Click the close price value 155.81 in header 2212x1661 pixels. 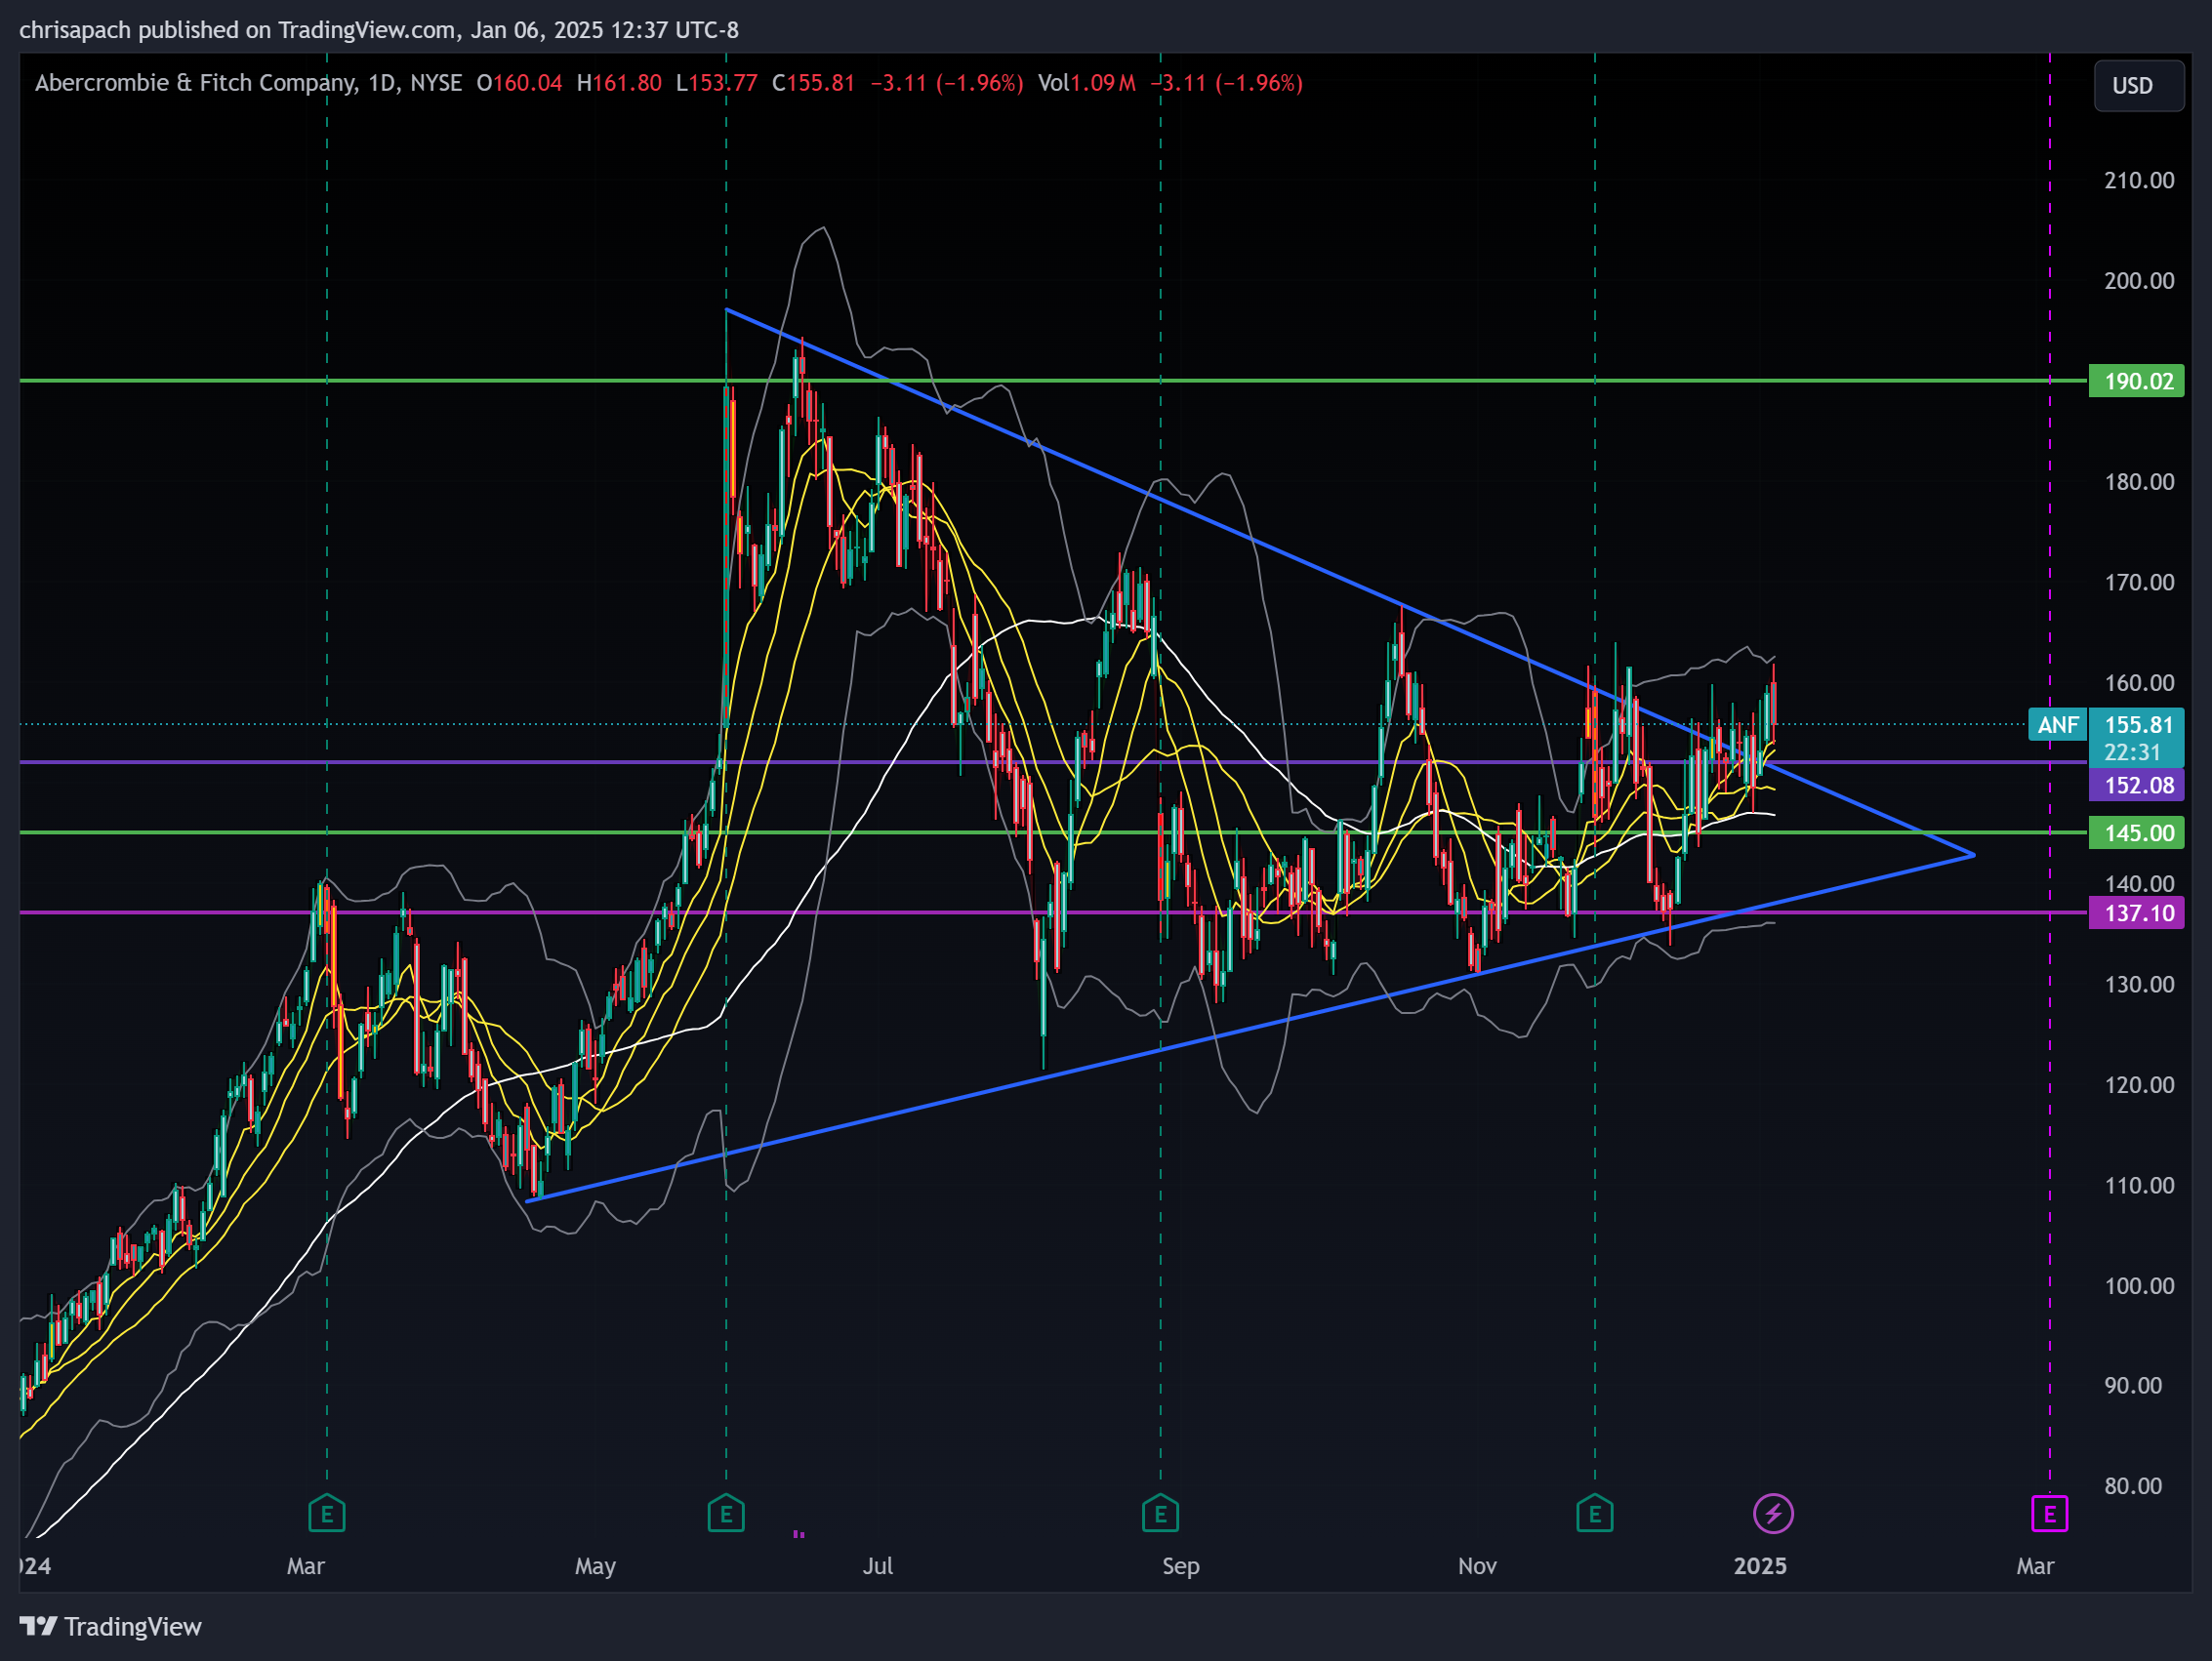pos(820,83)
